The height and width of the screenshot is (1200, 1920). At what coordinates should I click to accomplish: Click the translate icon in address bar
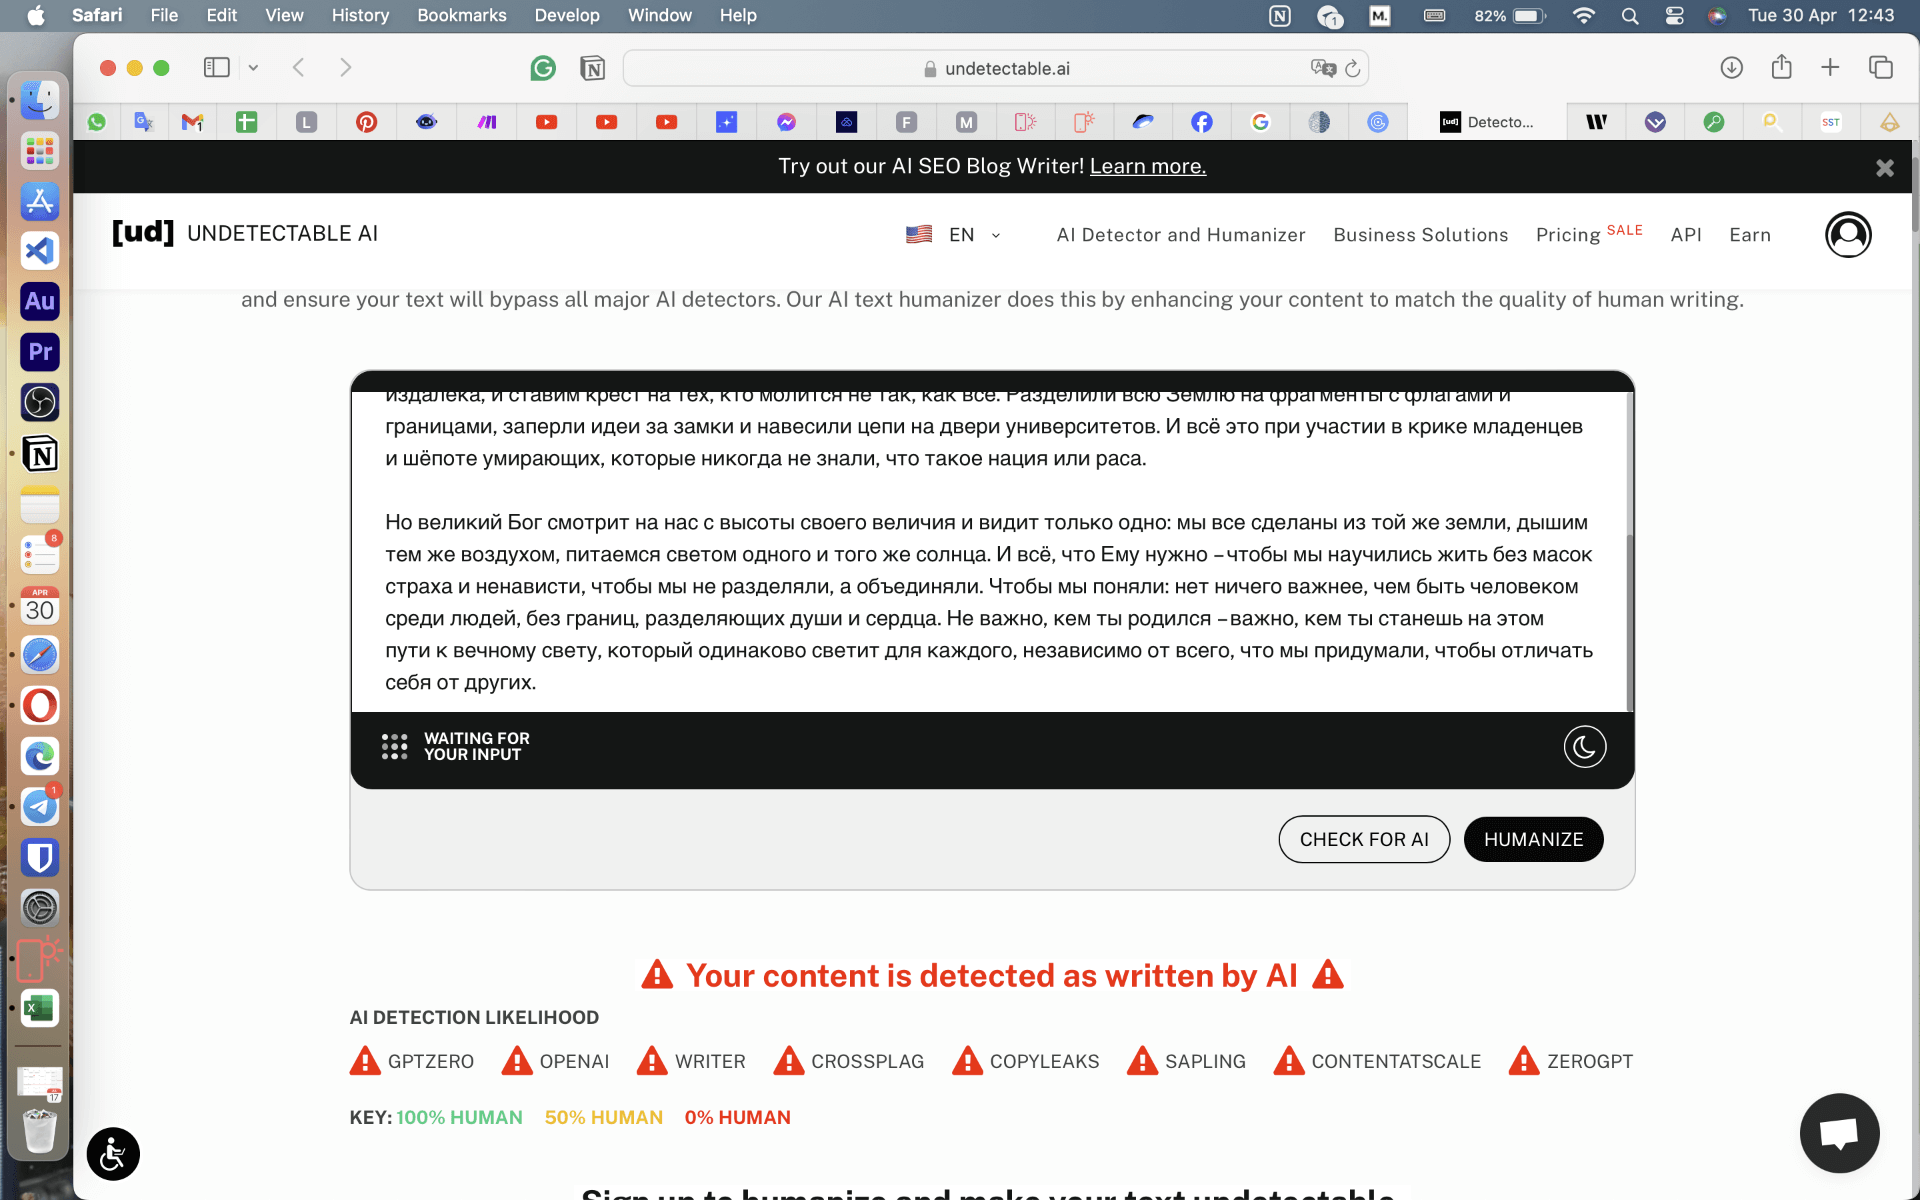(1323, 68)
